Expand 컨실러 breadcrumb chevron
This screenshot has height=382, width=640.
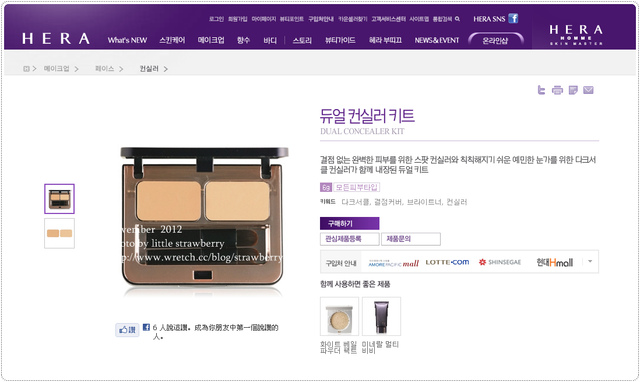(x=165, y=69)
